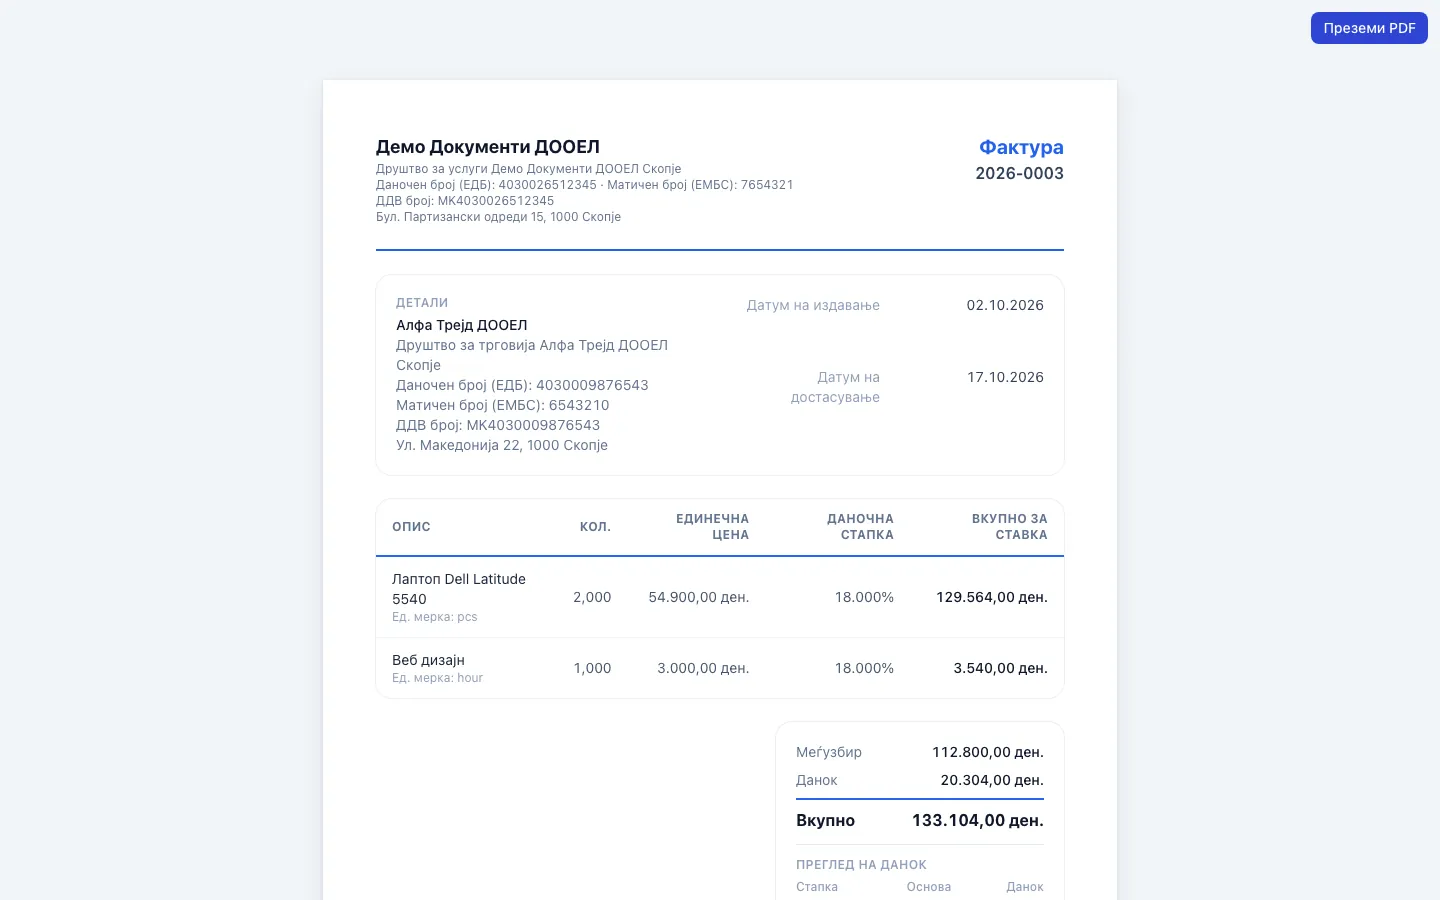
Task: Click the address Бул. Партизански одреди 15
Action: click(x=498, y=217)
